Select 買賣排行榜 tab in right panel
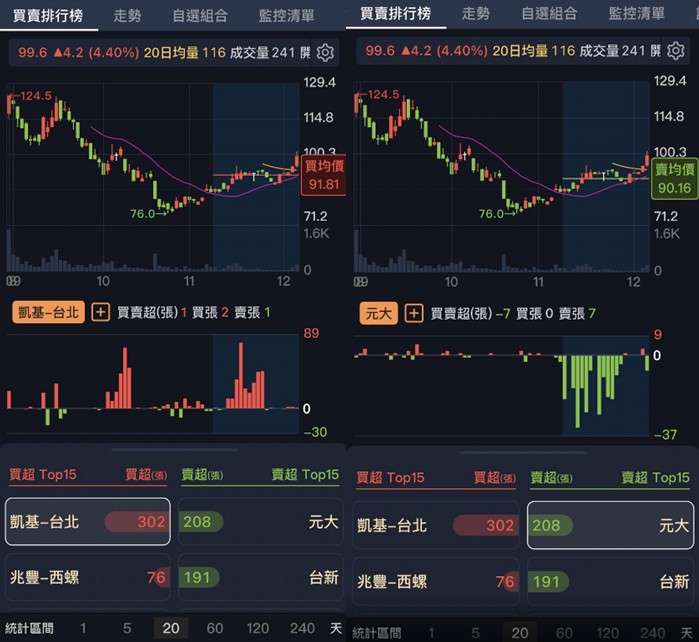The height and width of the screenshot is (642, 699). tap(395, 13)
